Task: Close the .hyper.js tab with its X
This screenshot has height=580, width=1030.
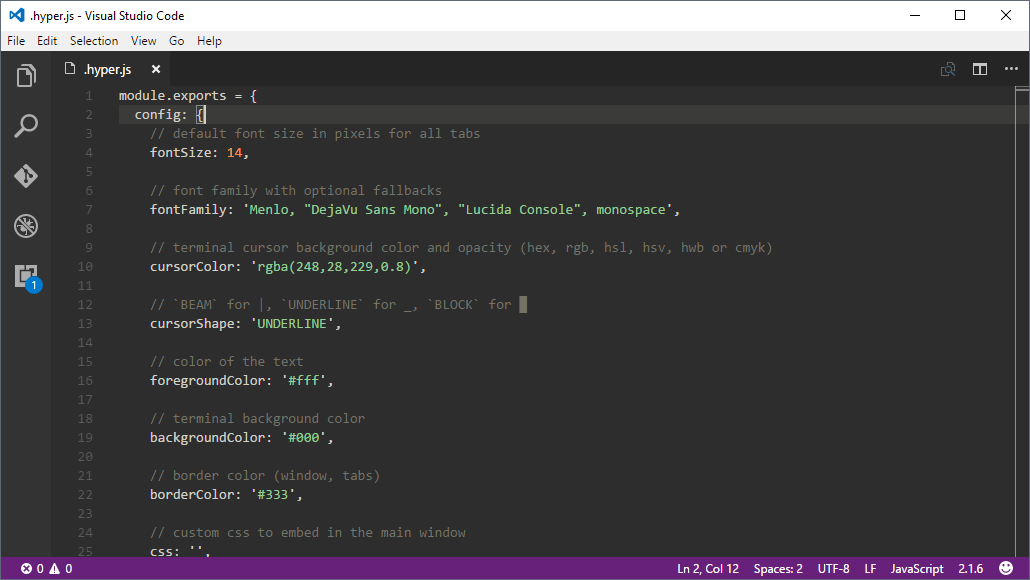Action: tap(156, 69)
